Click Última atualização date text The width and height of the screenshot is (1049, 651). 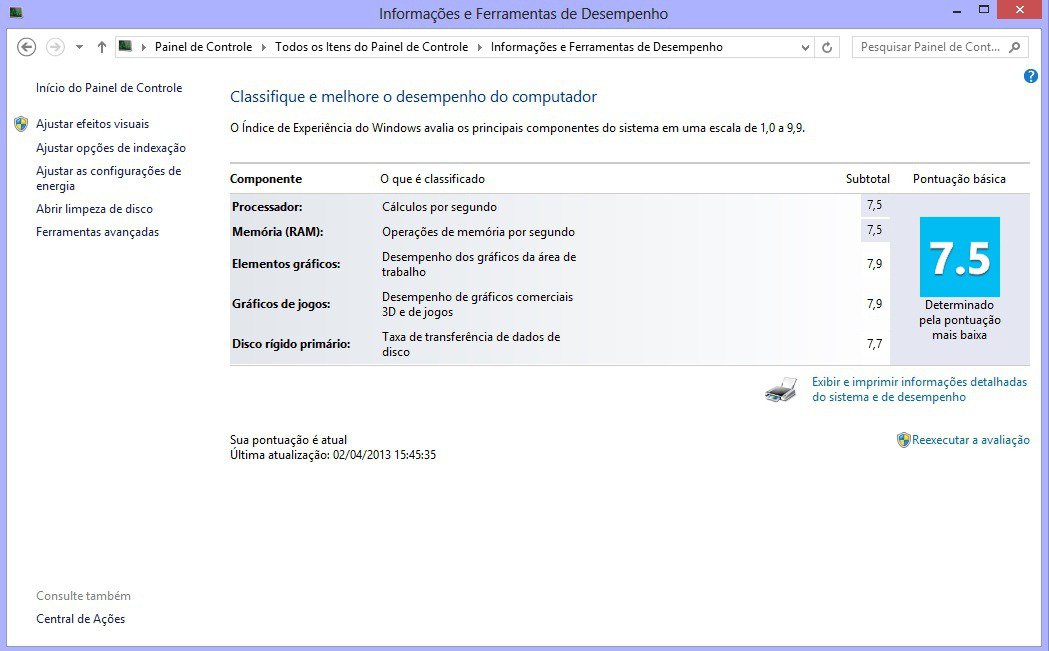pos(332,455)
